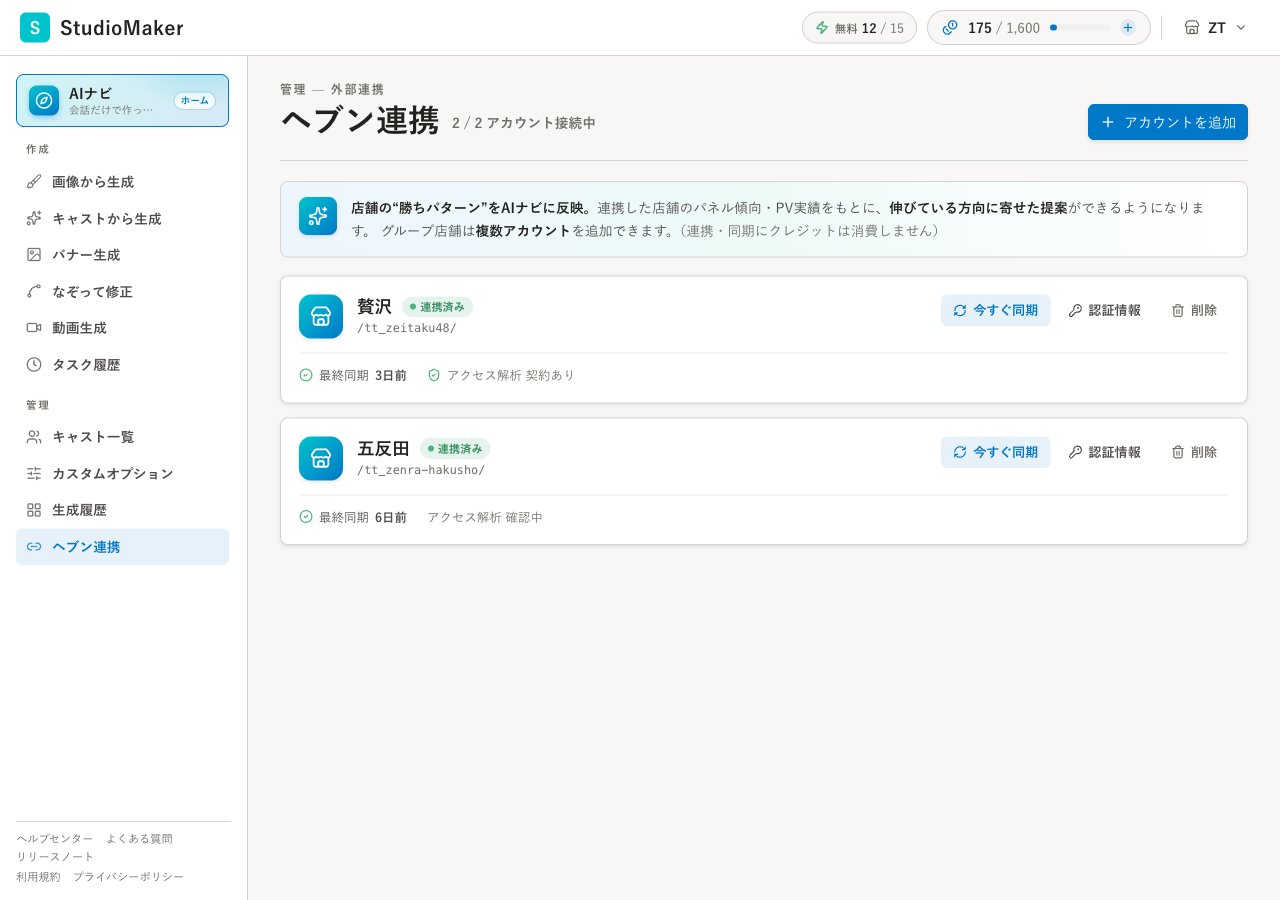Viewport: 1280px width, 900px height.
Task: Select なぞって修正 menu item
Action: pyautogui.click(x=122, y=291)
